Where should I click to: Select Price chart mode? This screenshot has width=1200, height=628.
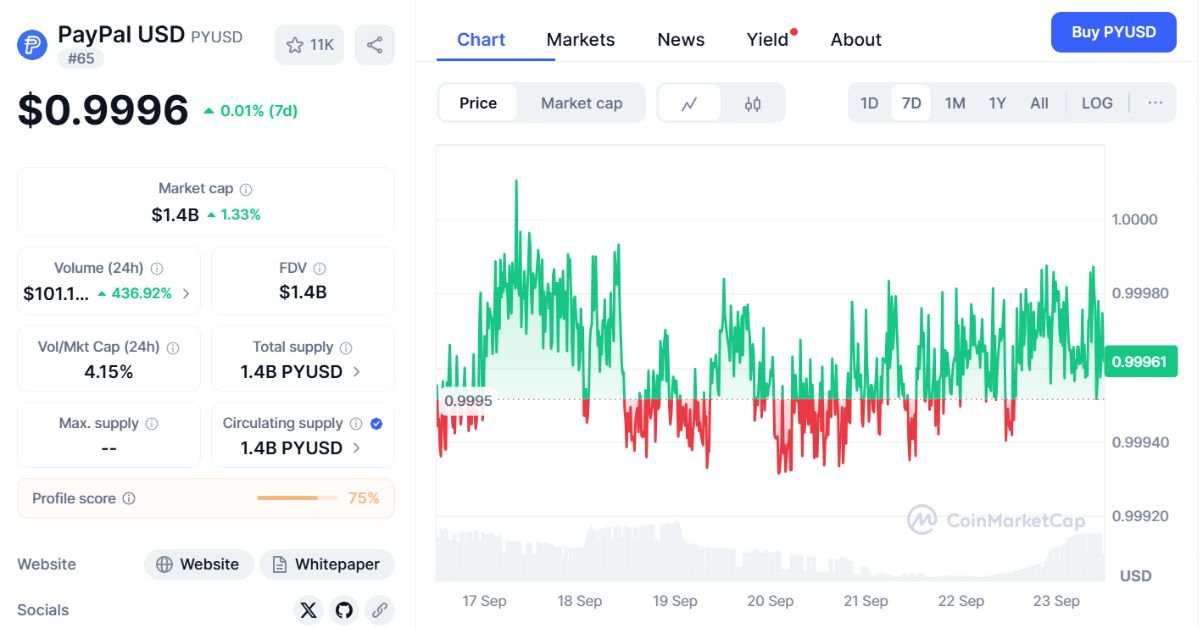[x=478, y=103]
